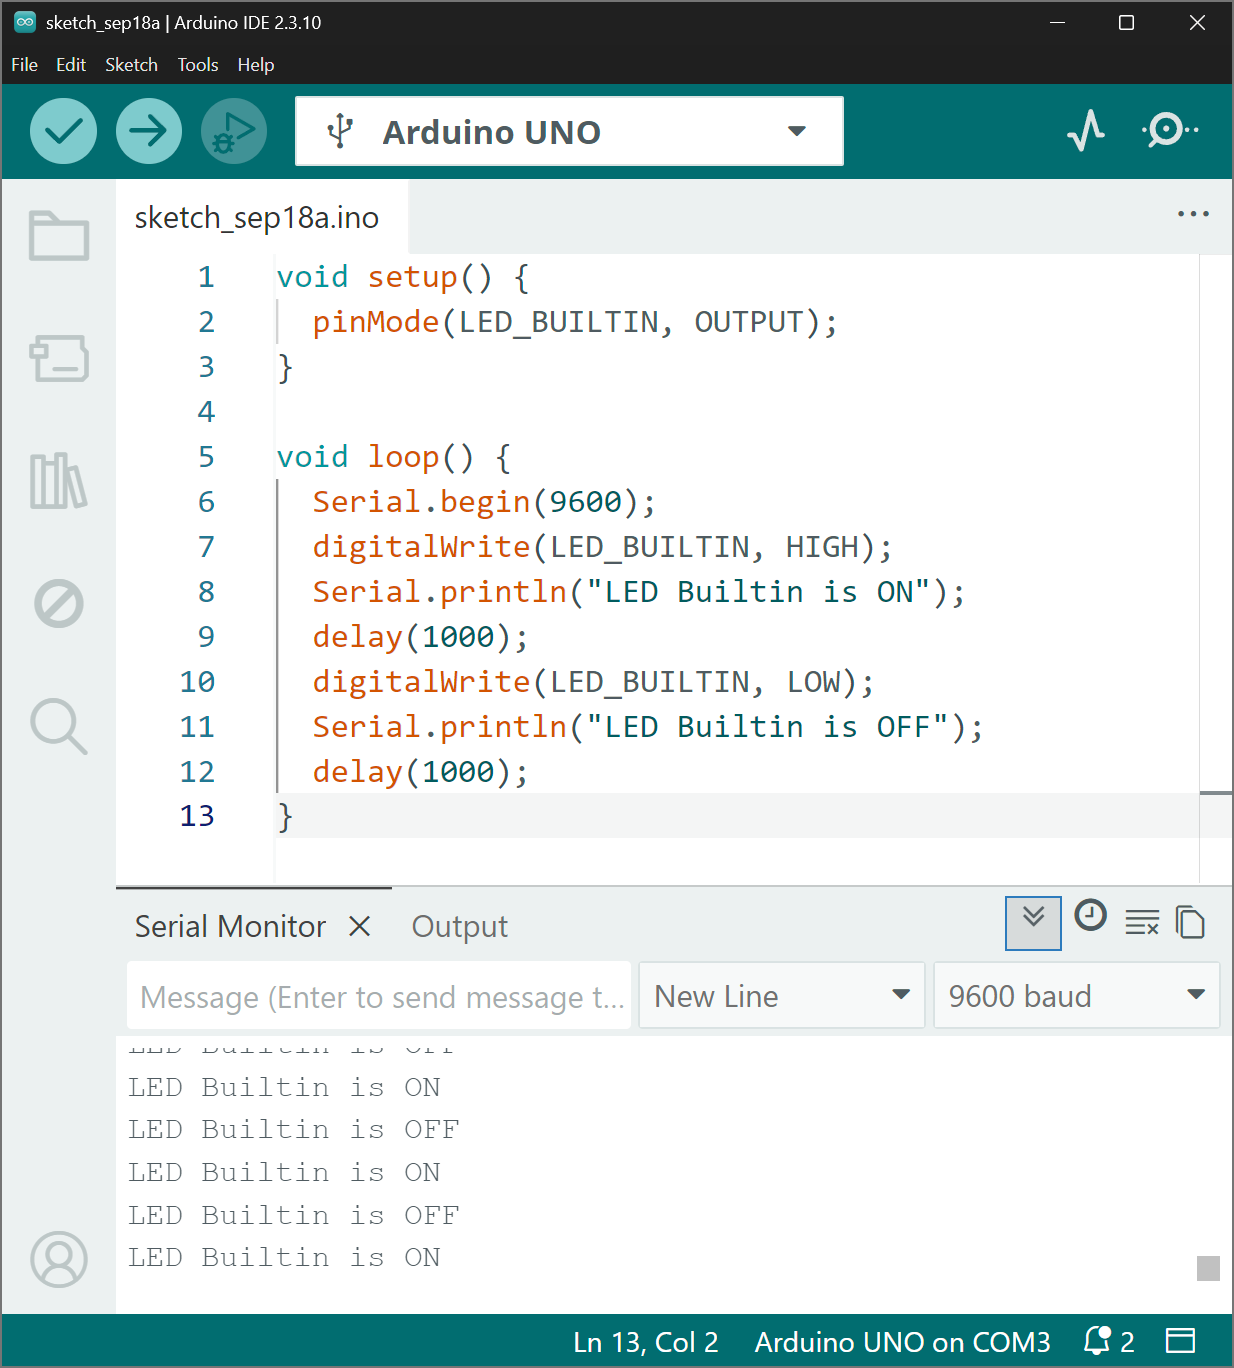Switch to the Output tab
The image size is (1234, 1368).
460,926
